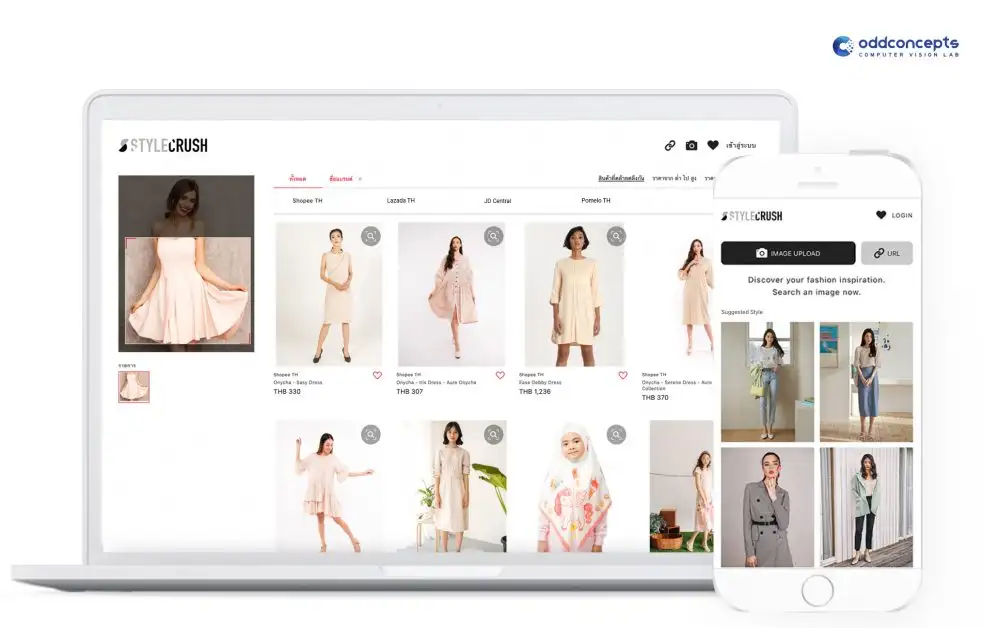Click the LOGIN link on mobile
The width and height of the screenshot is (984, 628).
point(901,215)
